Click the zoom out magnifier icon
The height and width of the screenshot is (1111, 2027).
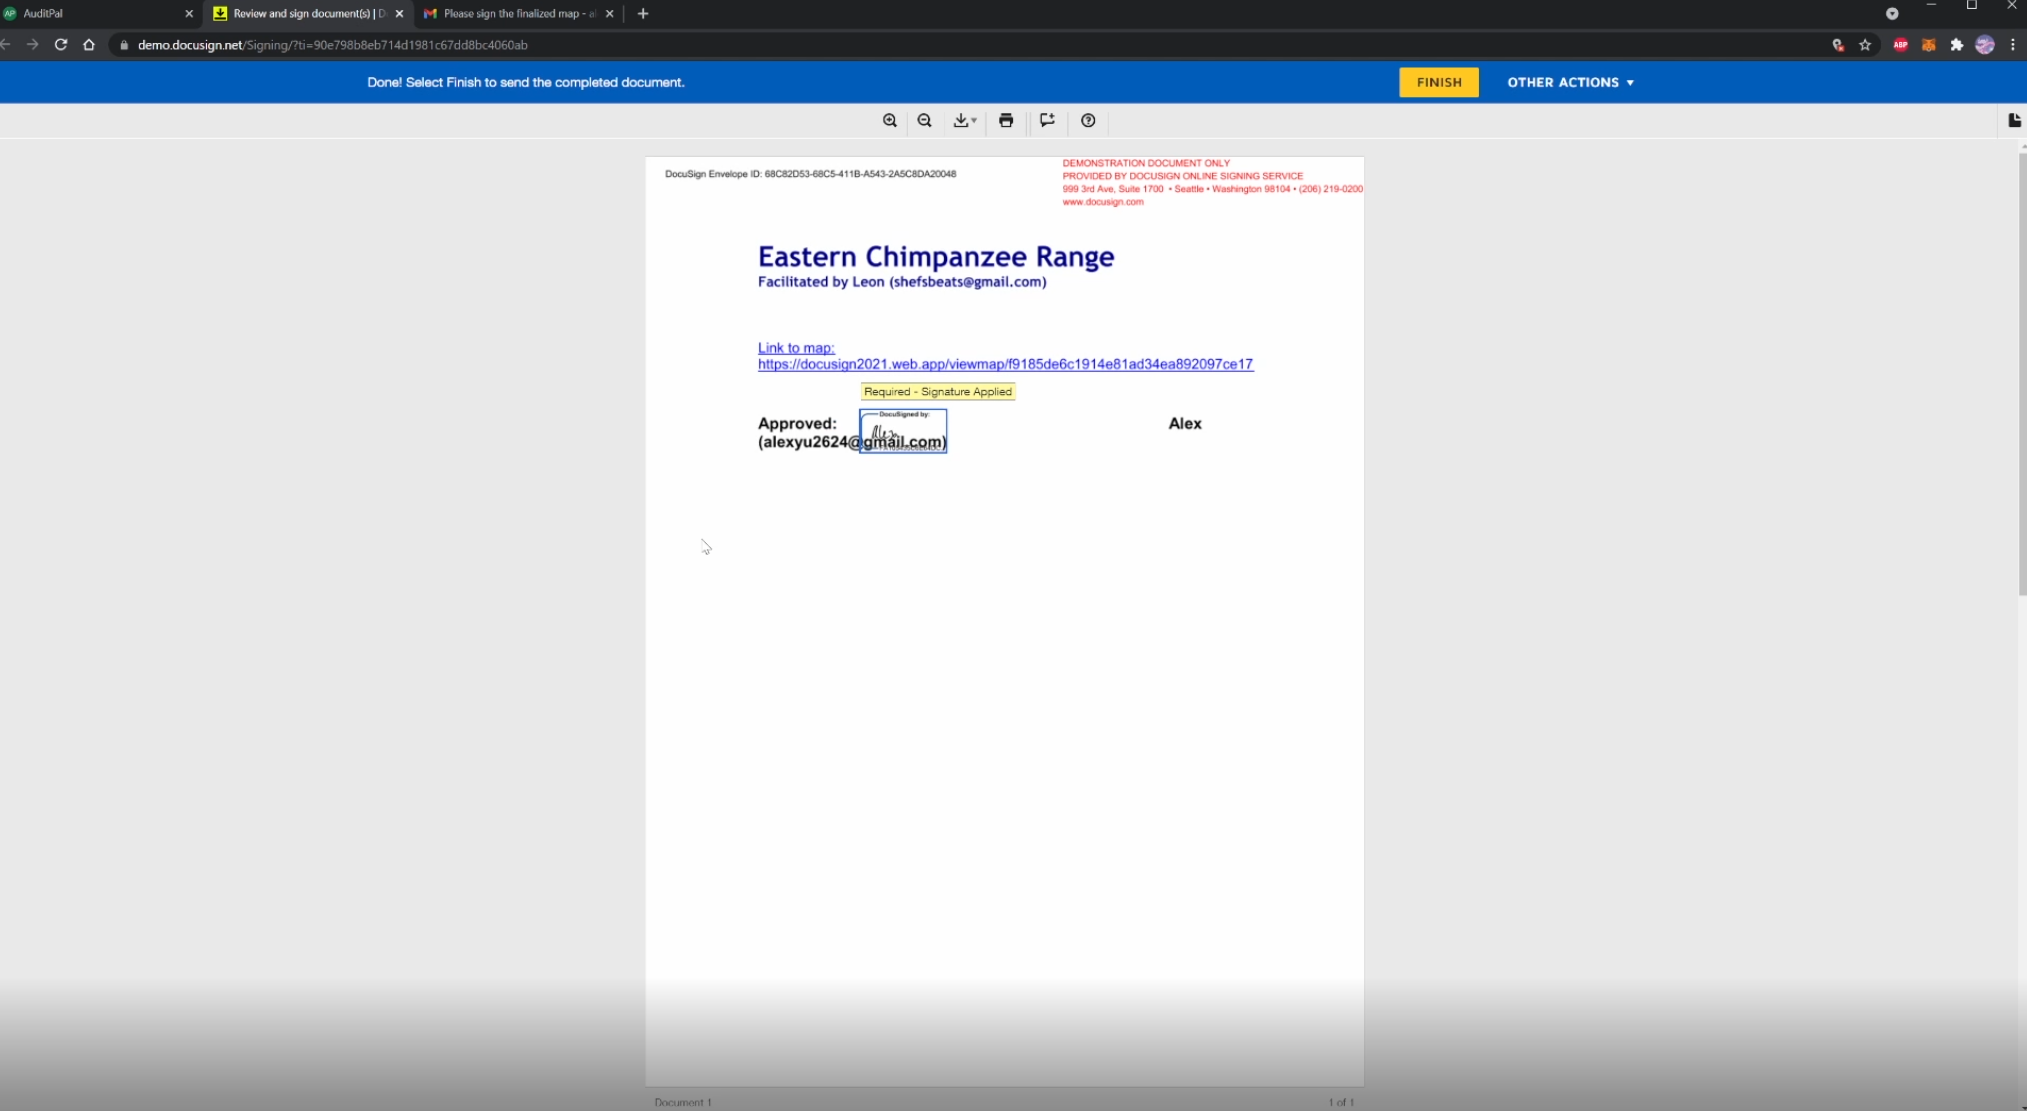(924, 120)
